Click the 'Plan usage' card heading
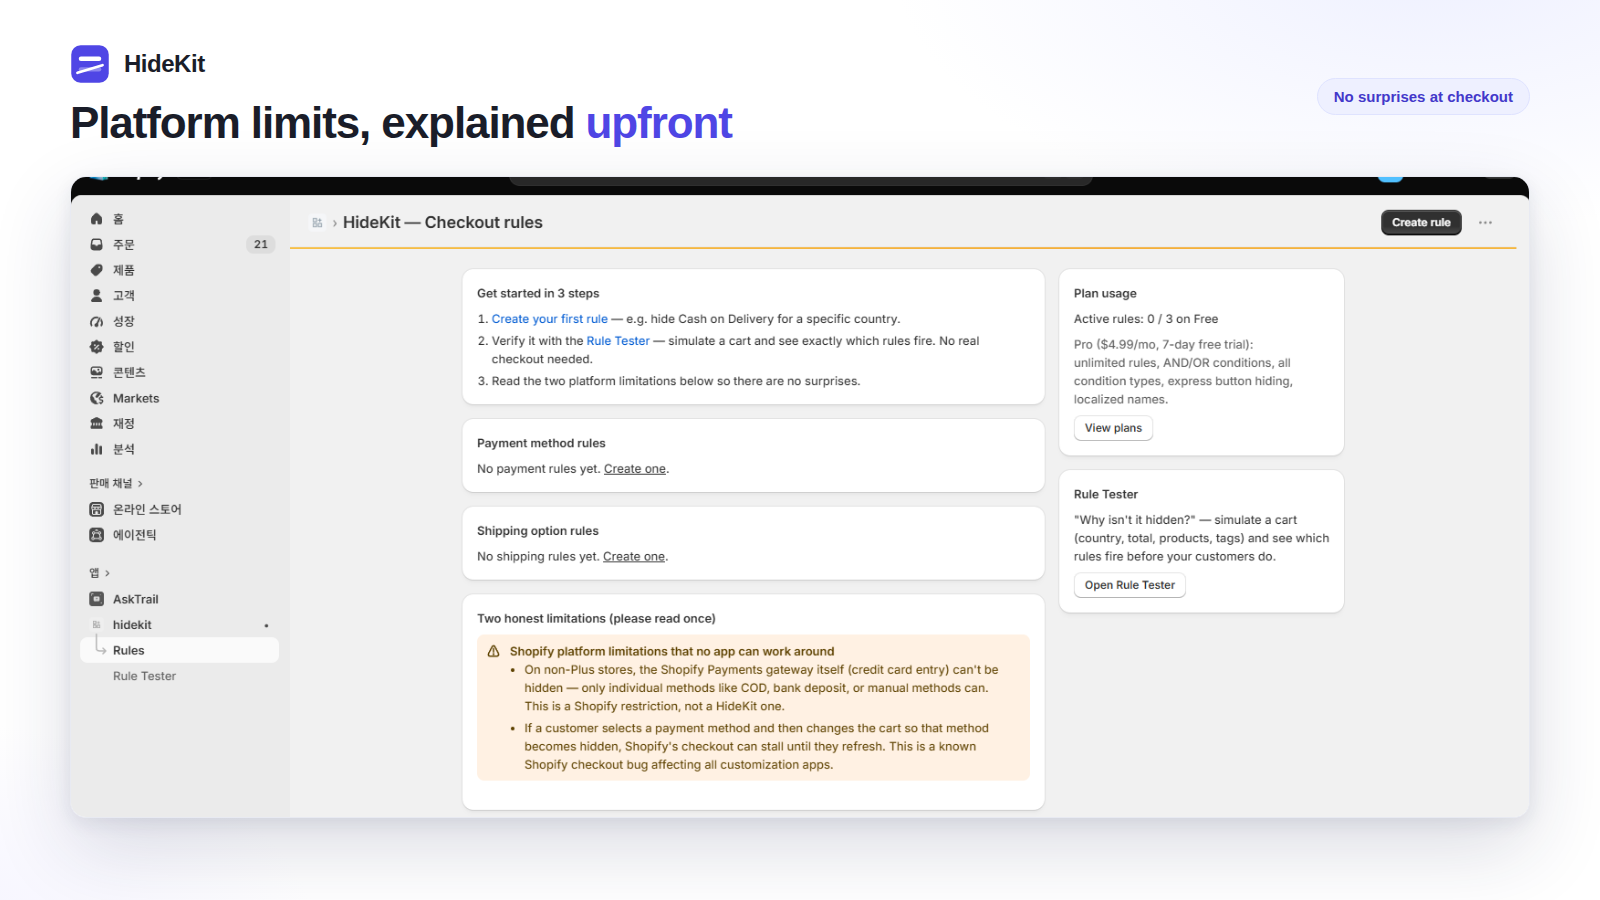This screenshot has height=900, width=1600. click(1105, 294)
